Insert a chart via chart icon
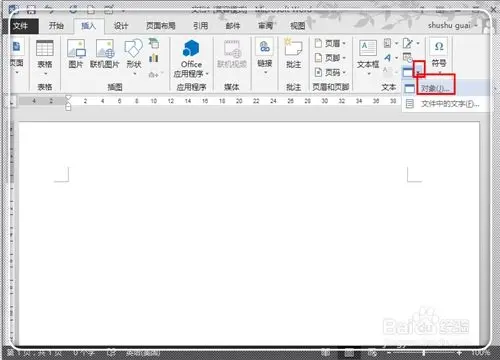 [154, 58]
